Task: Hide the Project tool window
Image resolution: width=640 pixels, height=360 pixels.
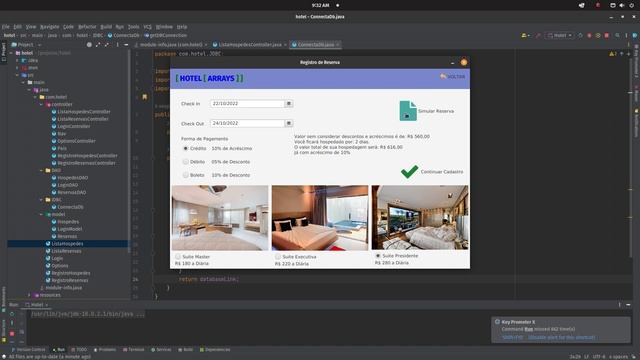Action: pyautogui.click(x=126, y=44)
